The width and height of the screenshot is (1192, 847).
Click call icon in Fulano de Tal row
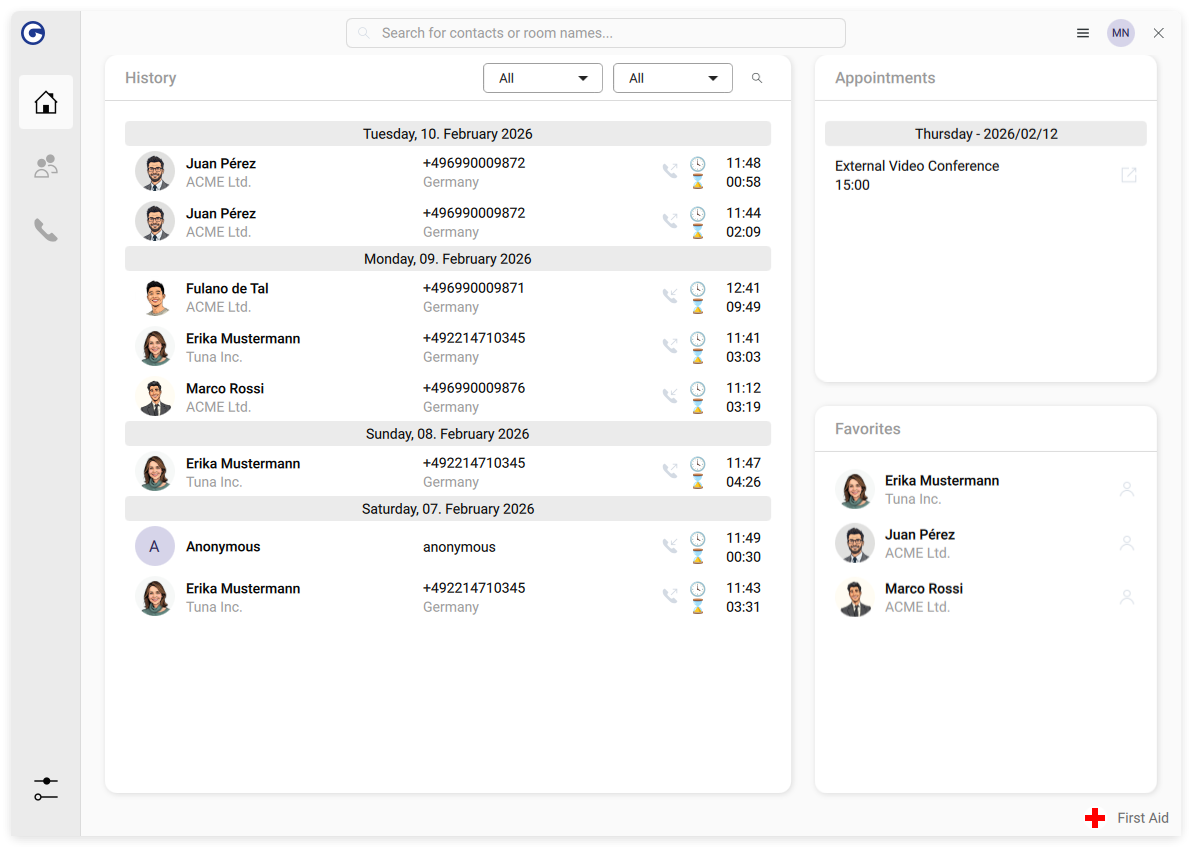pos(670,297)
